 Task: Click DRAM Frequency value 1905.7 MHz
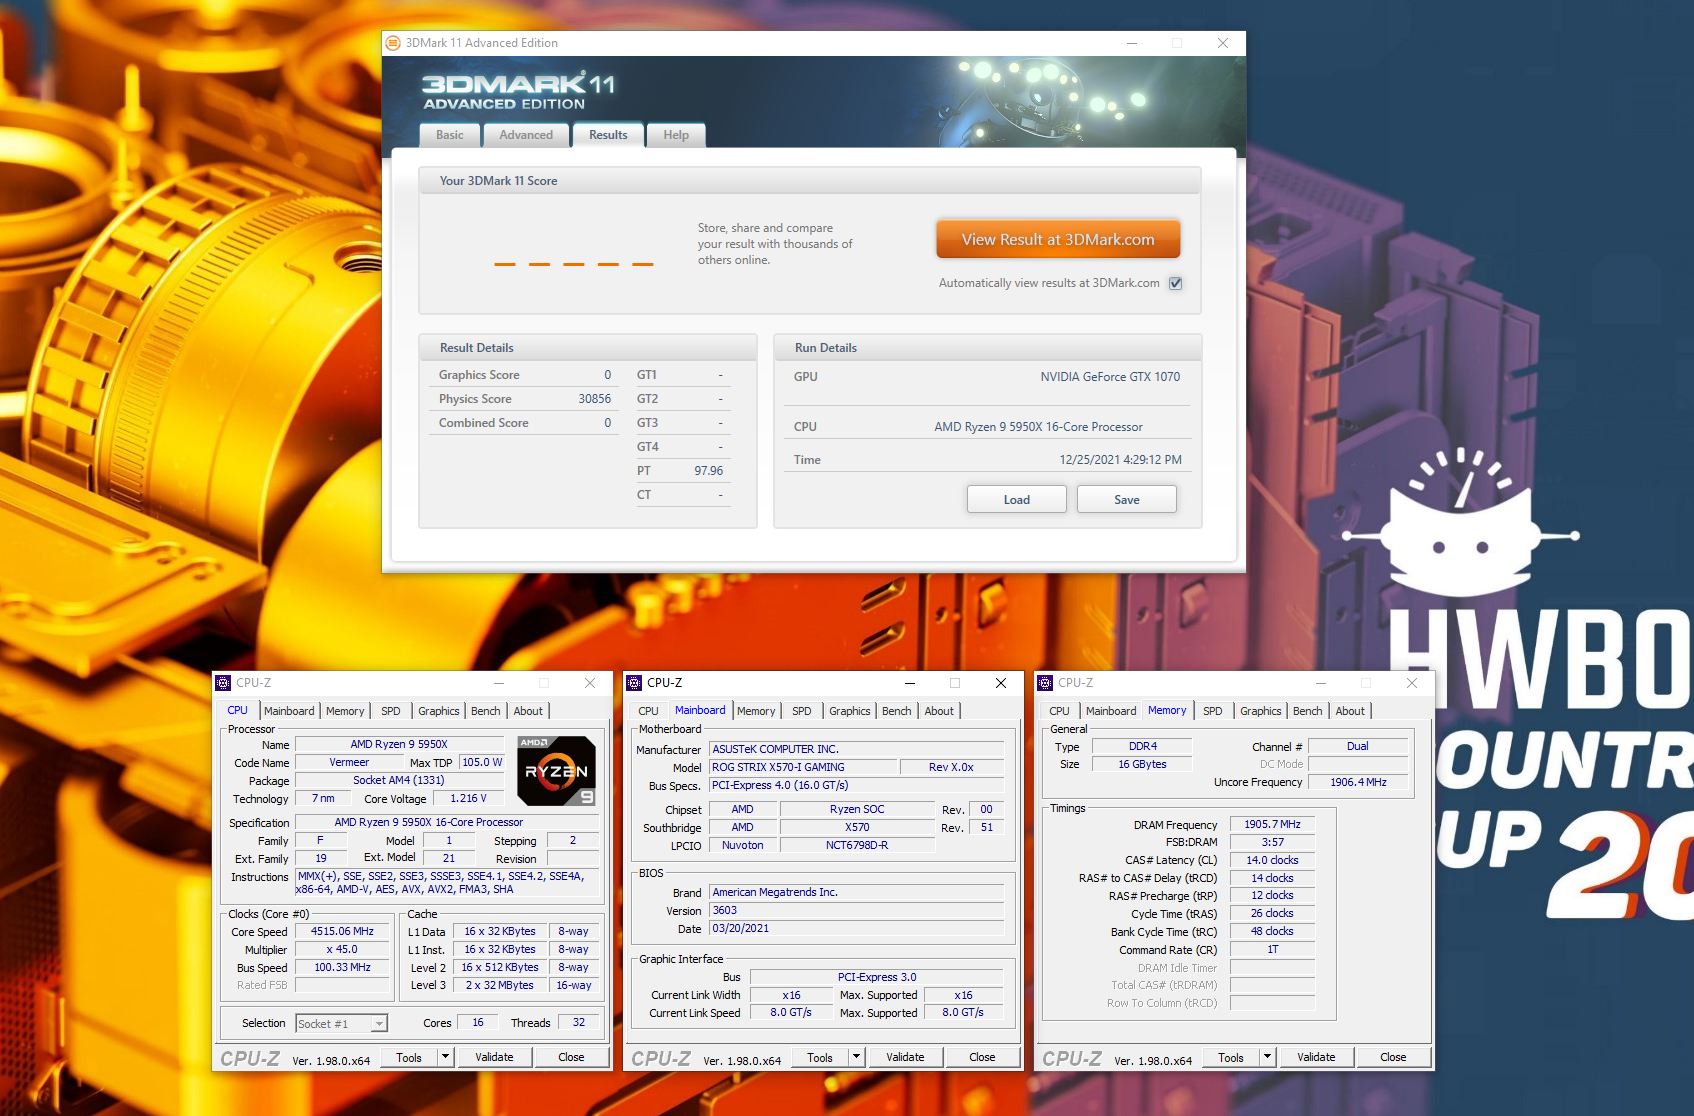(x=1272, y=824)
